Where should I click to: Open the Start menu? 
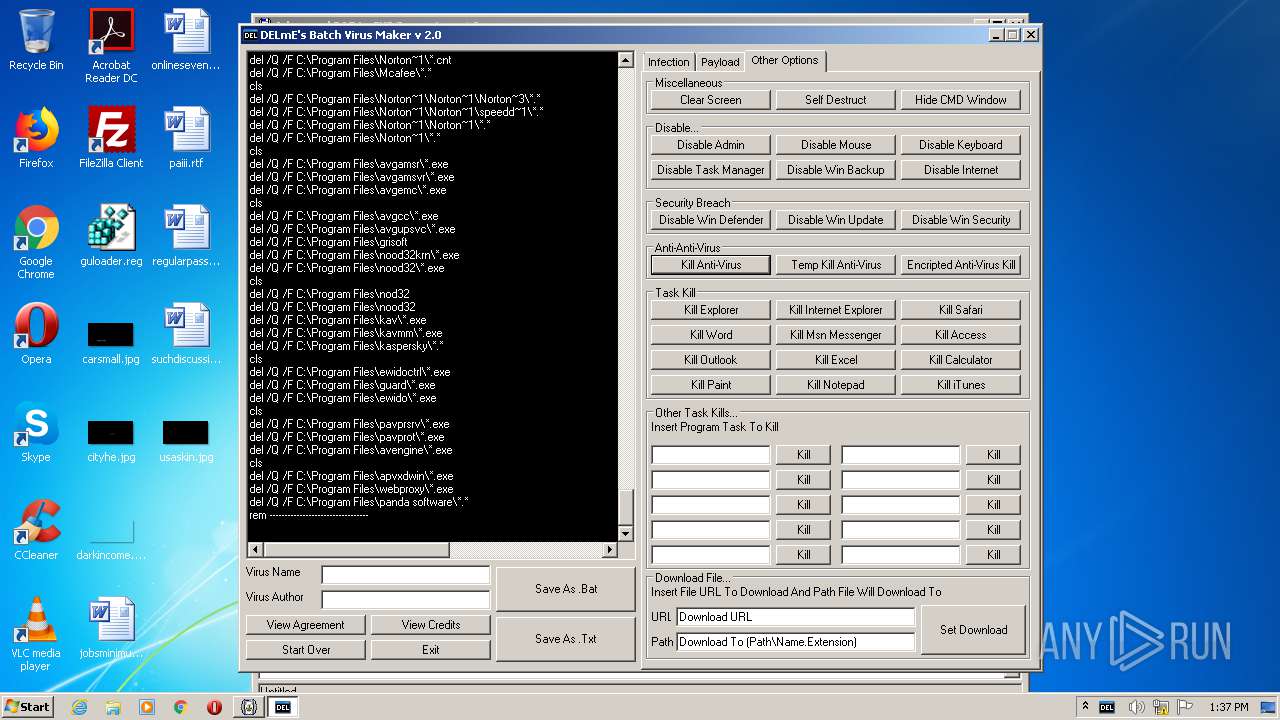click(x=27, y=707)
